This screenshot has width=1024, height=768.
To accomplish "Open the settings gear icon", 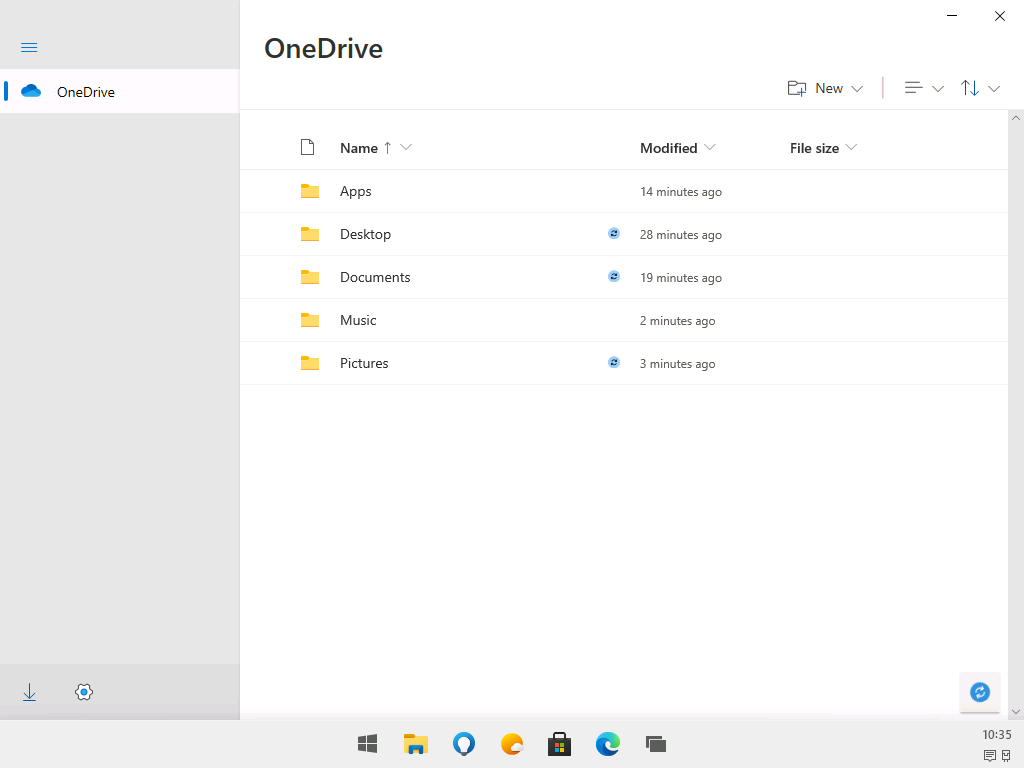I will 84,692.
